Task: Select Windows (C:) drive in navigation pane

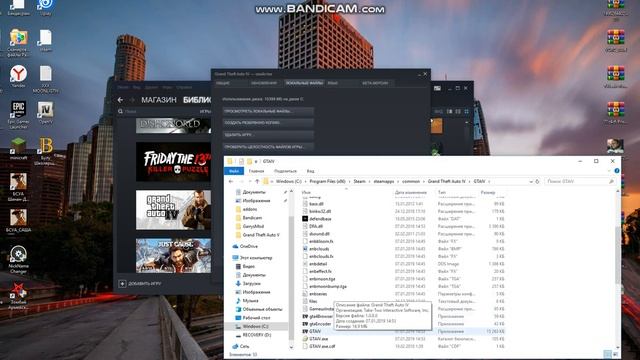Action: 256,327
